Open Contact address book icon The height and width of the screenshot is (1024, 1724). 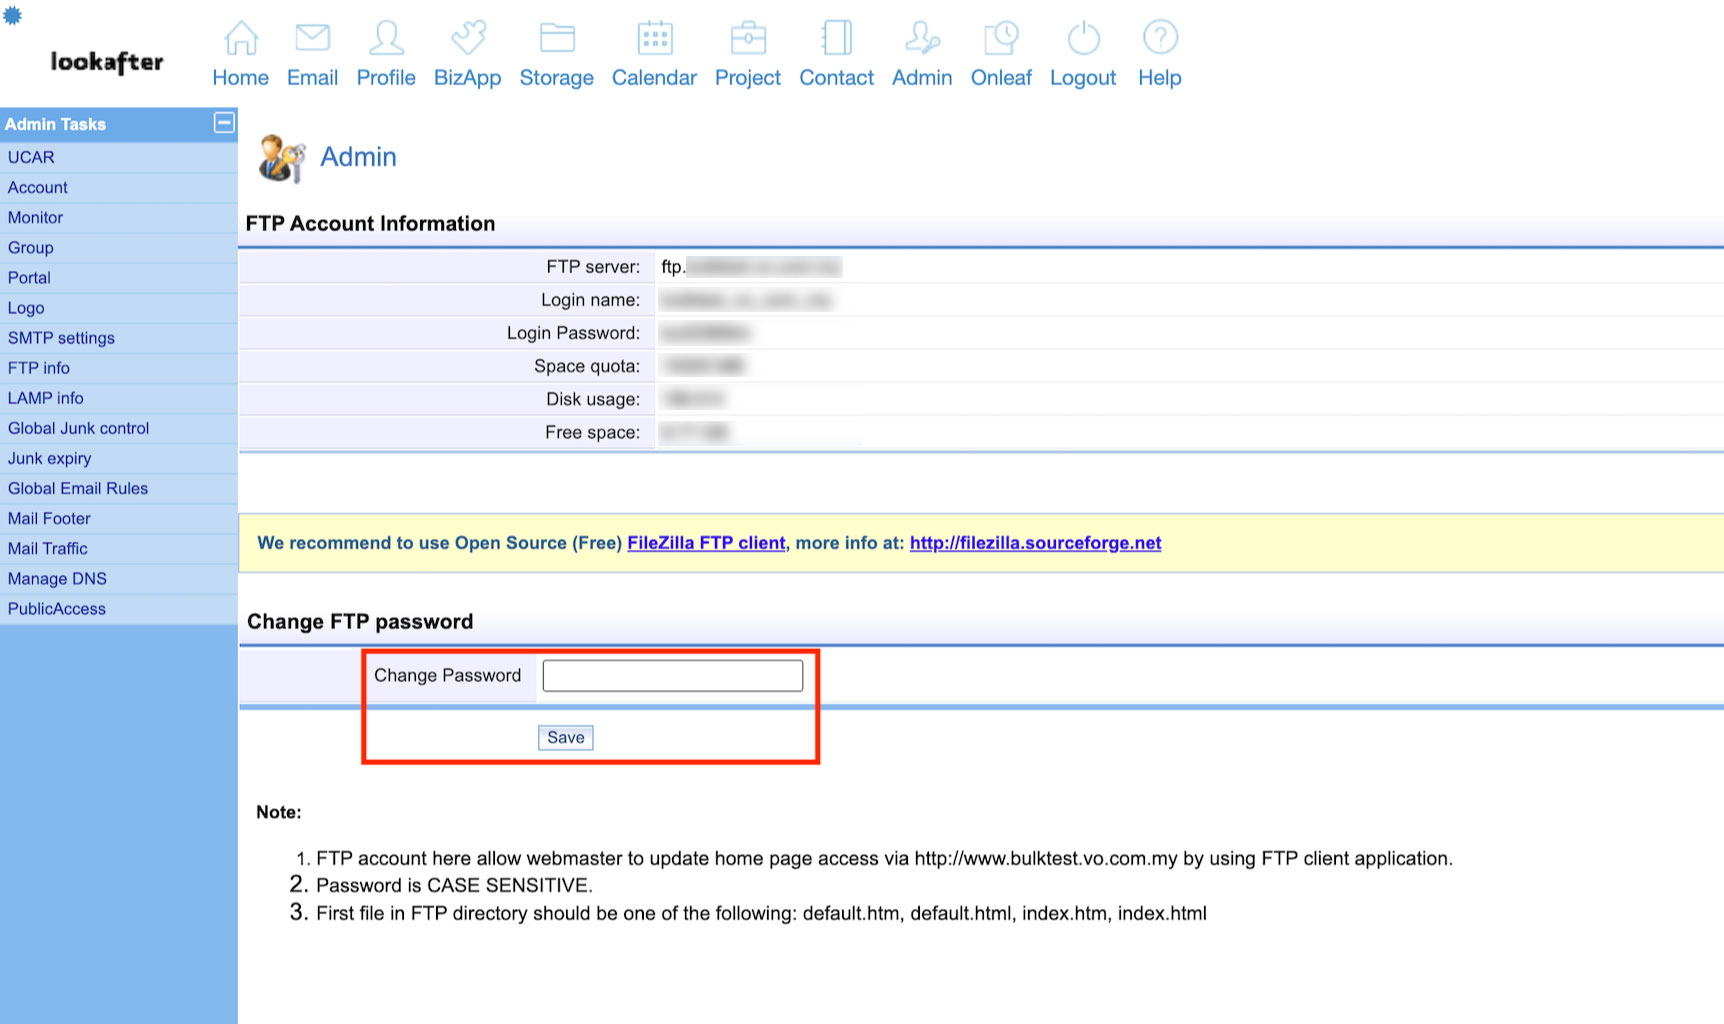coord(836,38)
